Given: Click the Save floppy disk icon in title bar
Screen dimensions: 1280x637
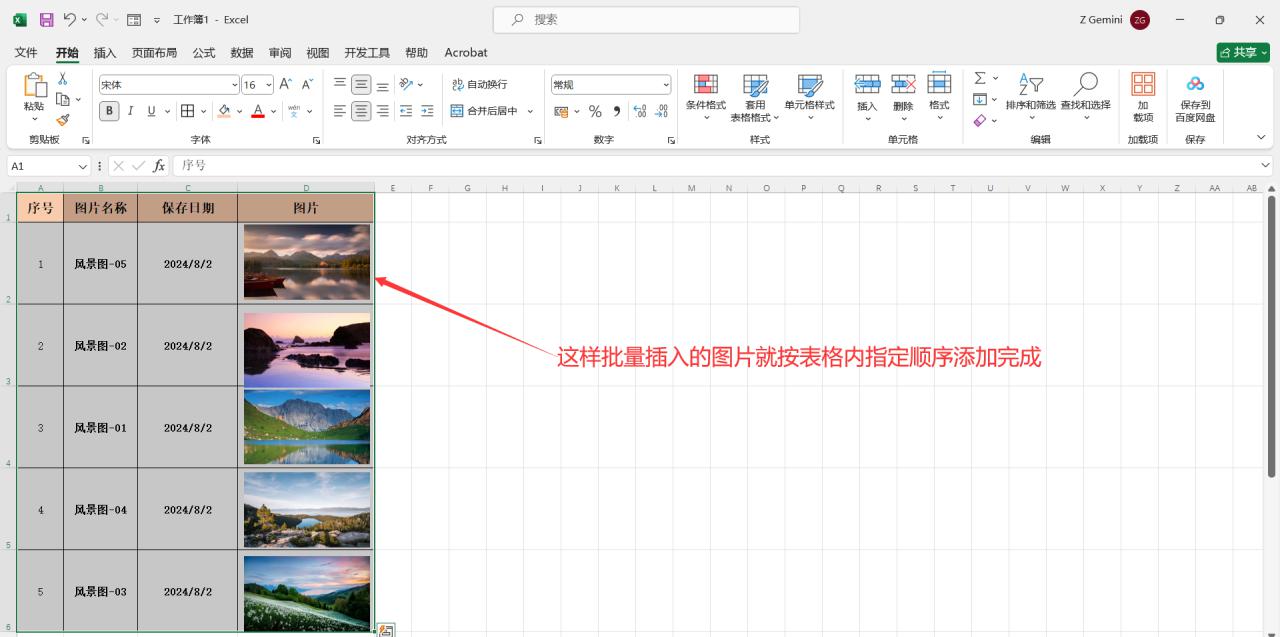Looking at the screenshot, I should (x=46, y=19).
